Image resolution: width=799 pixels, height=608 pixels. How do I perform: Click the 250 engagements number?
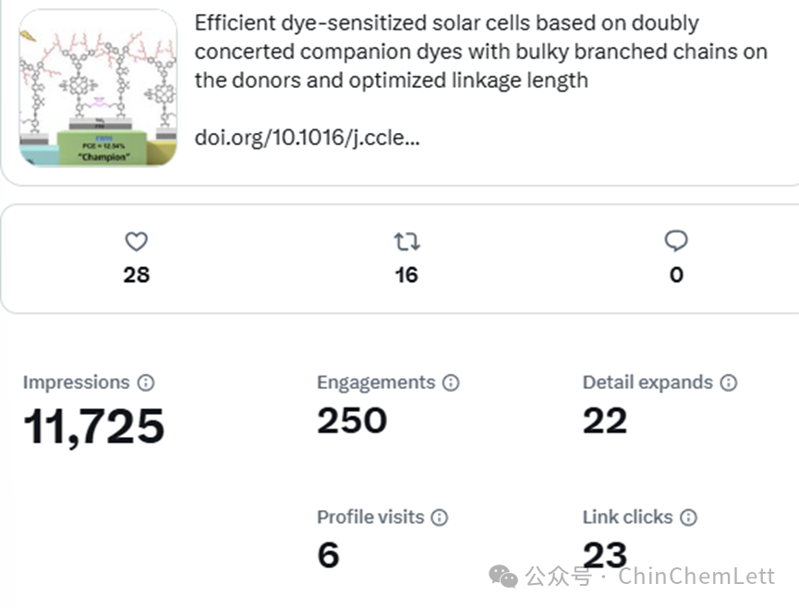[354, 421]
